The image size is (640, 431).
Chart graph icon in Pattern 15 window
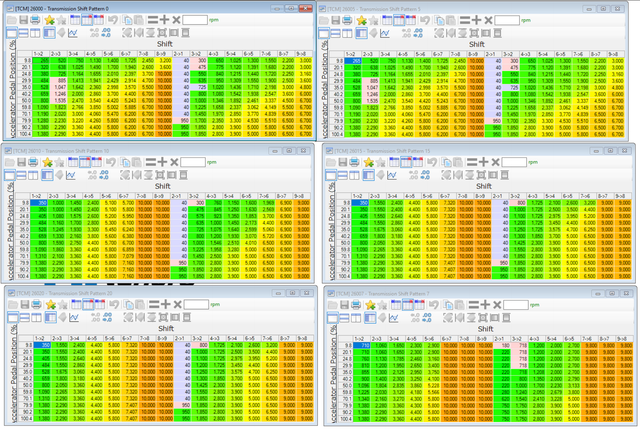point(392,175)
